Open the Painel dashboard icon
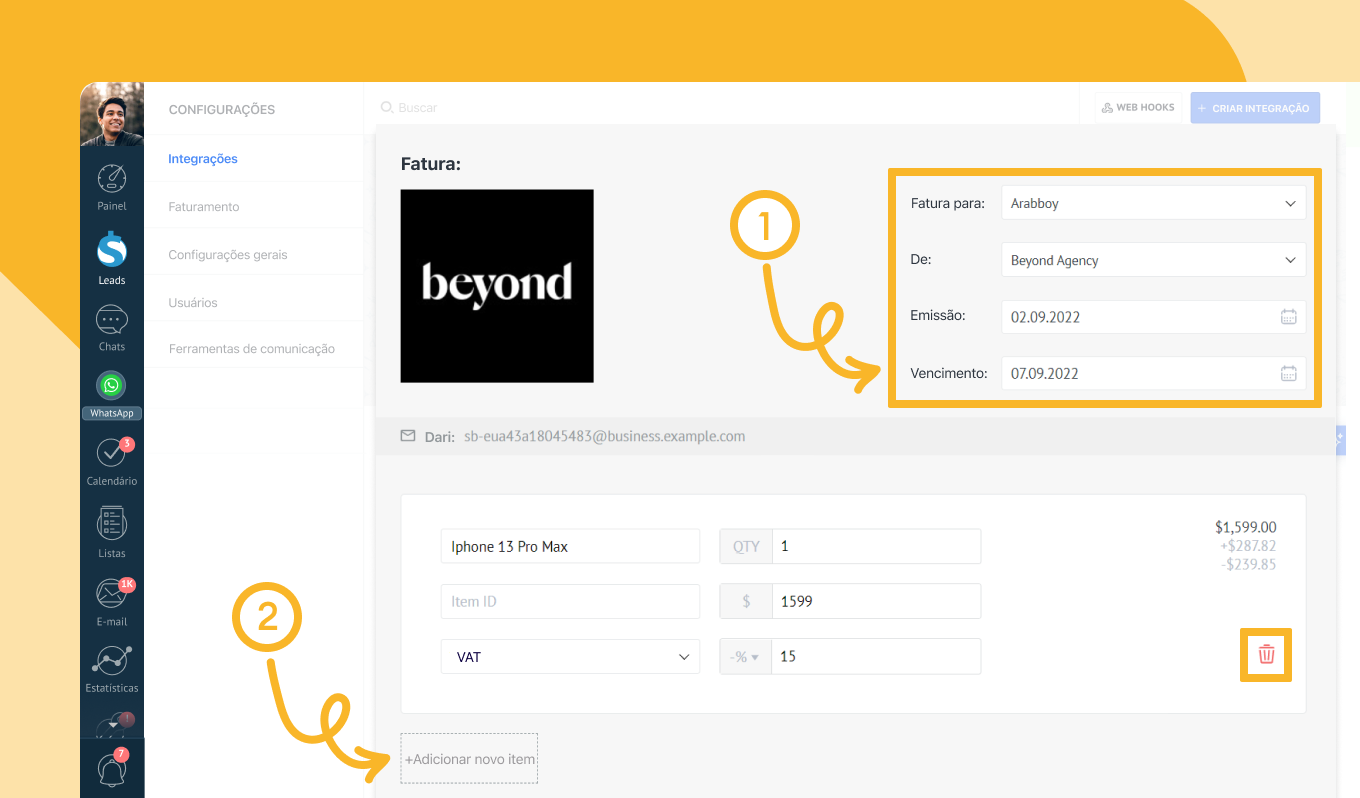 pyautogui.click(x=112, y=180)
